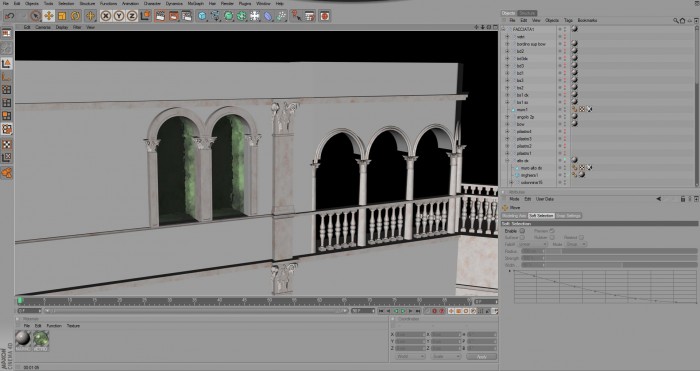The image size is (700, 371).
Task: Toggle the Z axis lock button
Action: coord(132,16)
